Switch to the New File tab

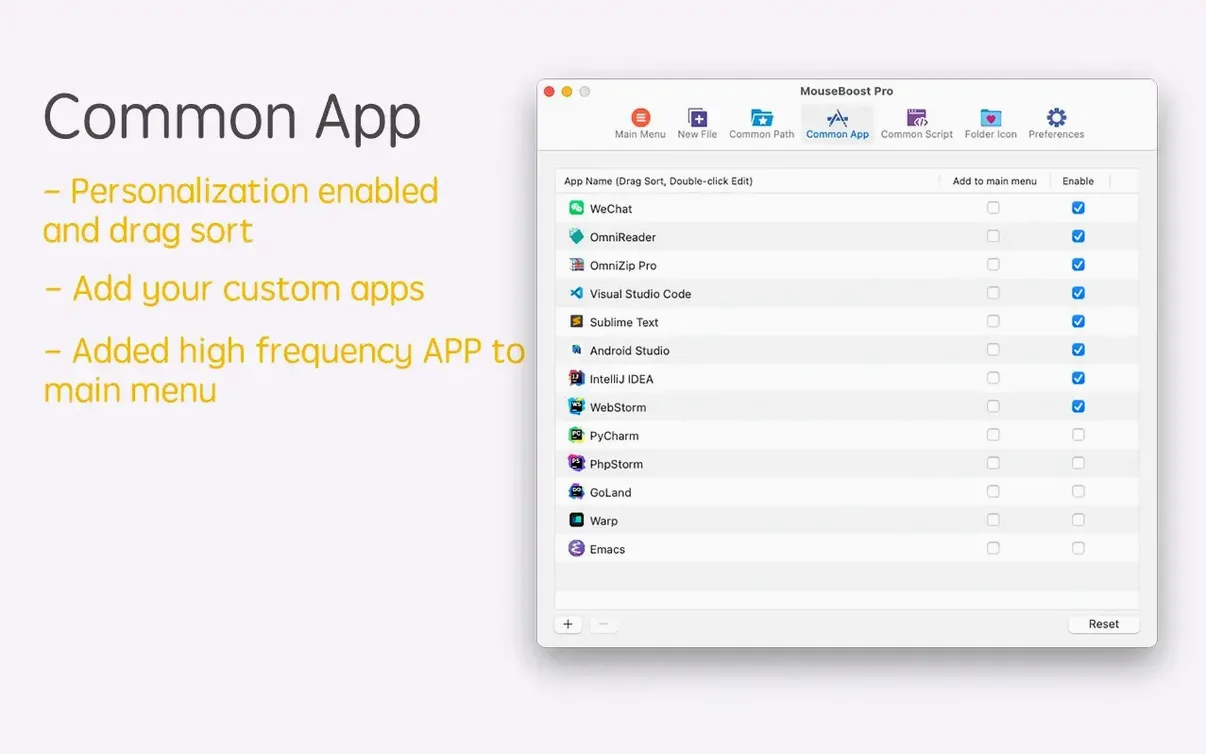tap(697, 124)
